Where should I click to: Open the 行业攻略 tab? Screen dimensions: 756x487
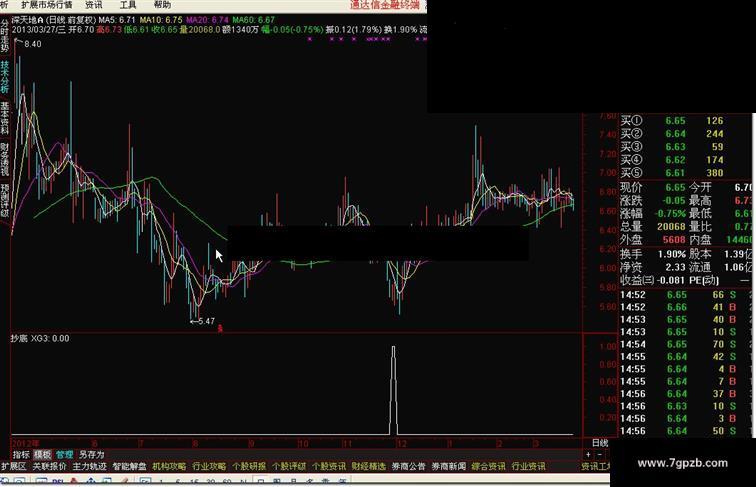tap(209, 466)
